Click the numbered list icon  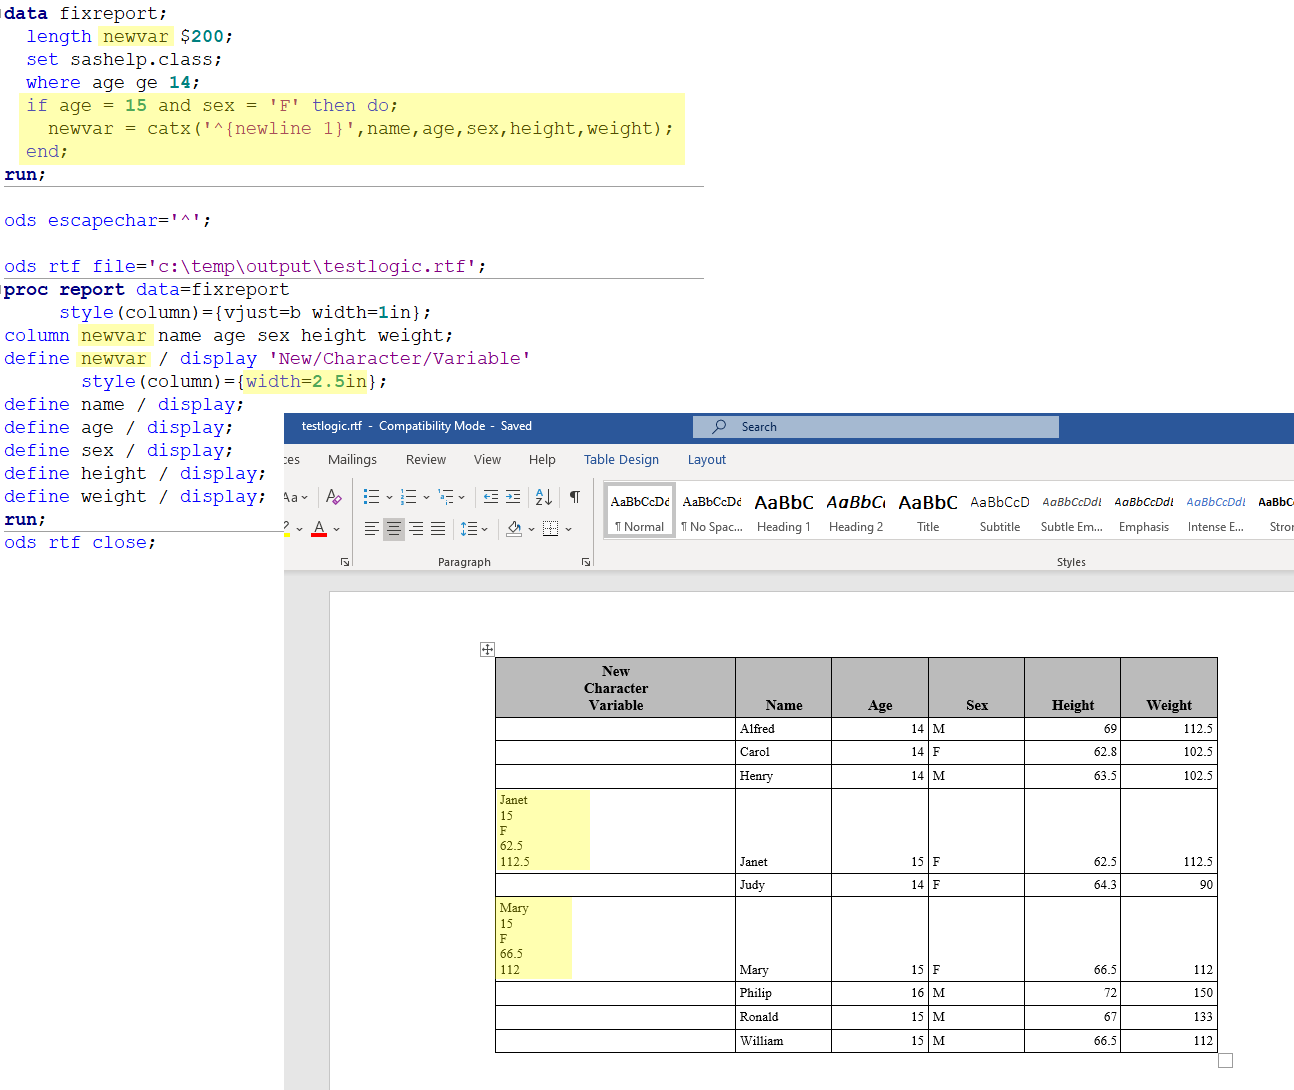coord(408,497)
